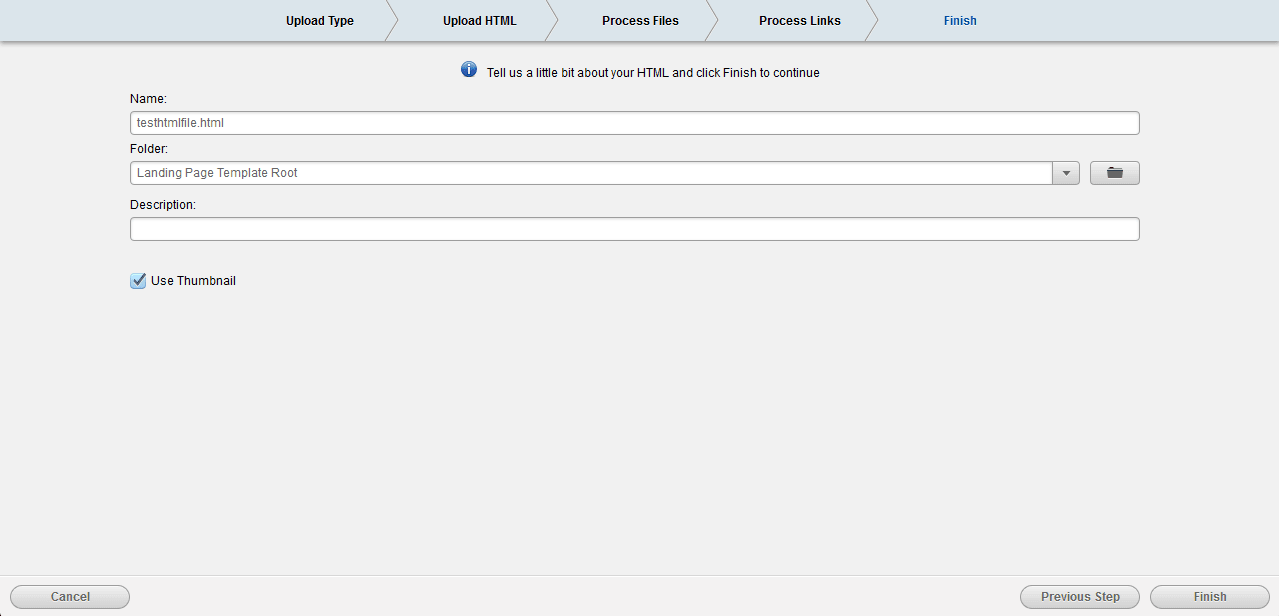Uncheck the Use Thumbnail checkbox

click(137, 280)
